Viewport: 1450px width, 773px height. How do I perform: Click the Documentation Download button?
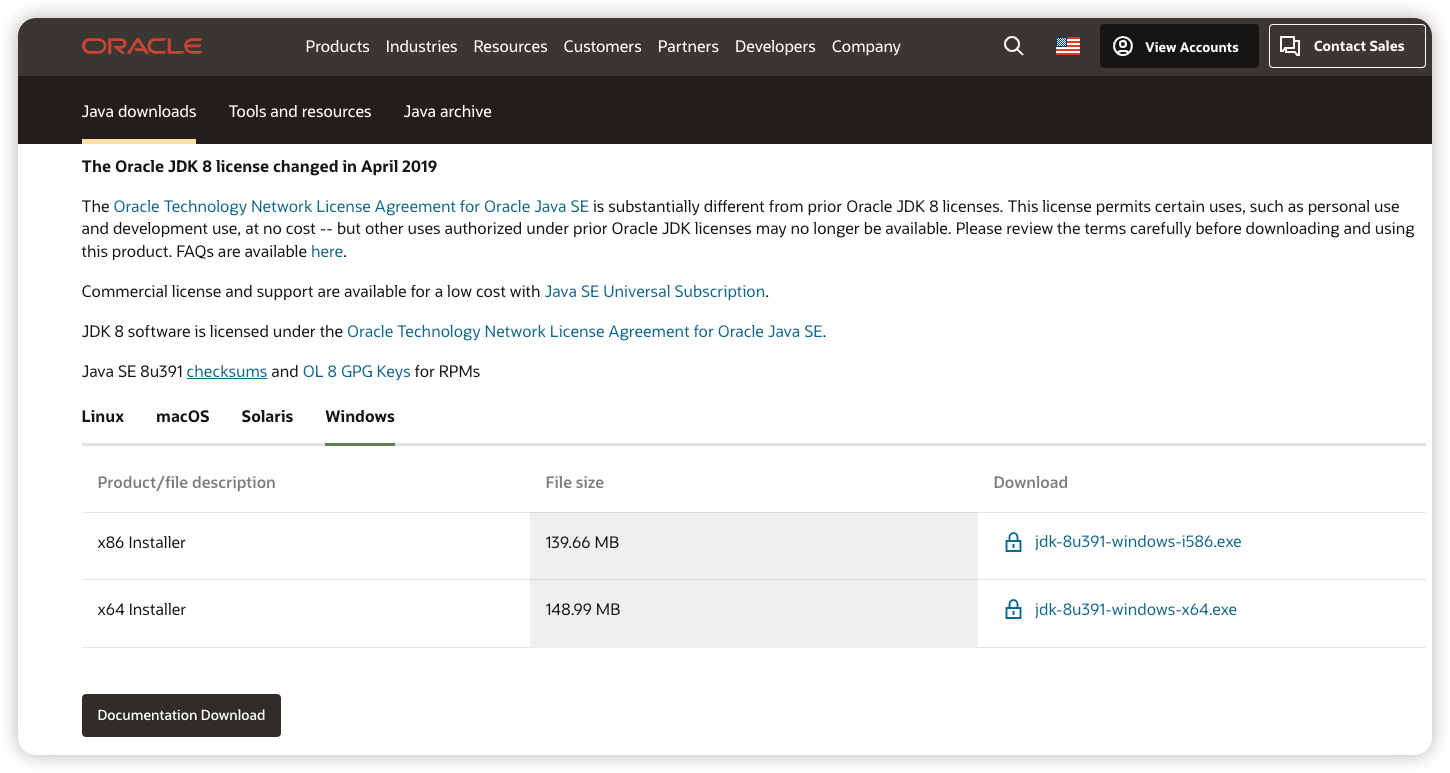coord(181,715)
